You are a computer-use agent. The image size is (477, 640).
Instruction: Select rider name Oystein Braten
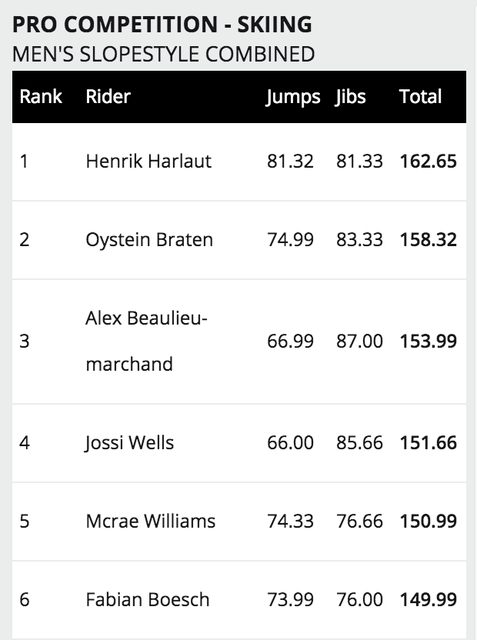[x=149, y=240]
